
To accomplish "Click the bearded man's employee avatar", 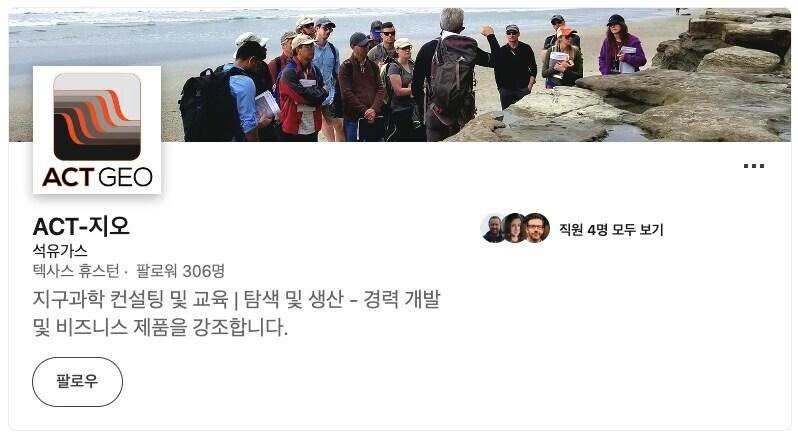I will [494, 228].
